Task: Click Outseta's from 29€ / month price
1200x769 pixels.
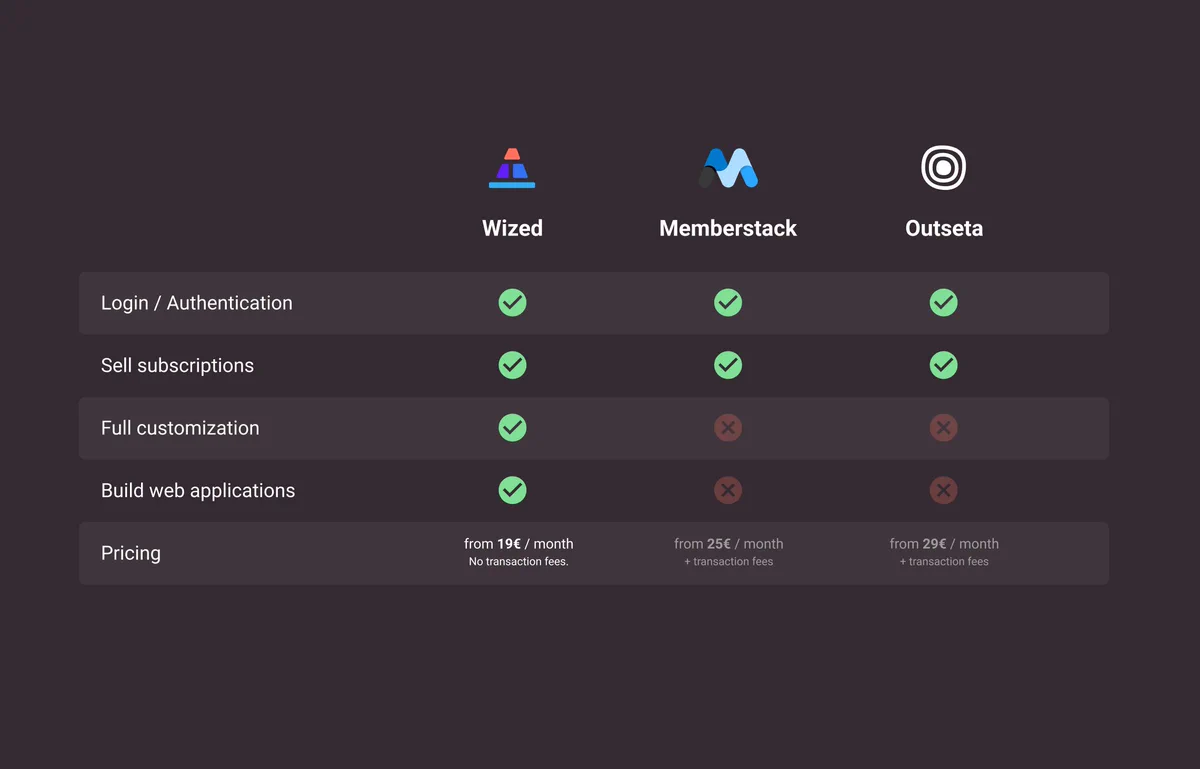Action: (944, 544)
